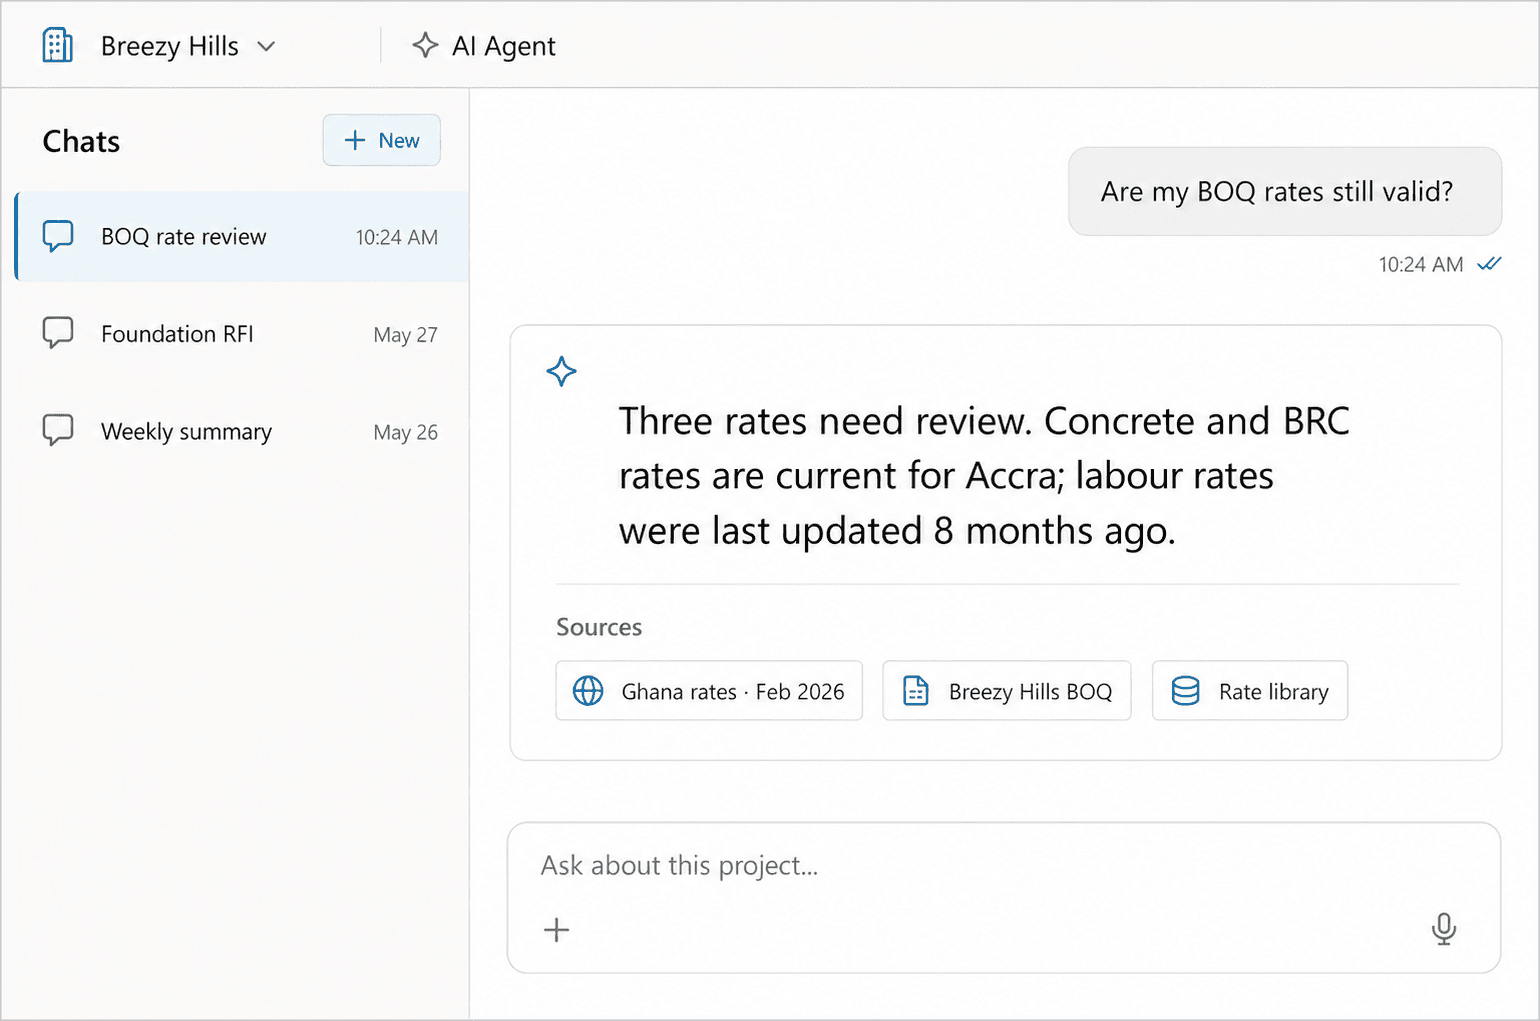Viewport: 1540px width, 1021px height.
Task: Click the AI response text about three rates
Action: (984, 476)
